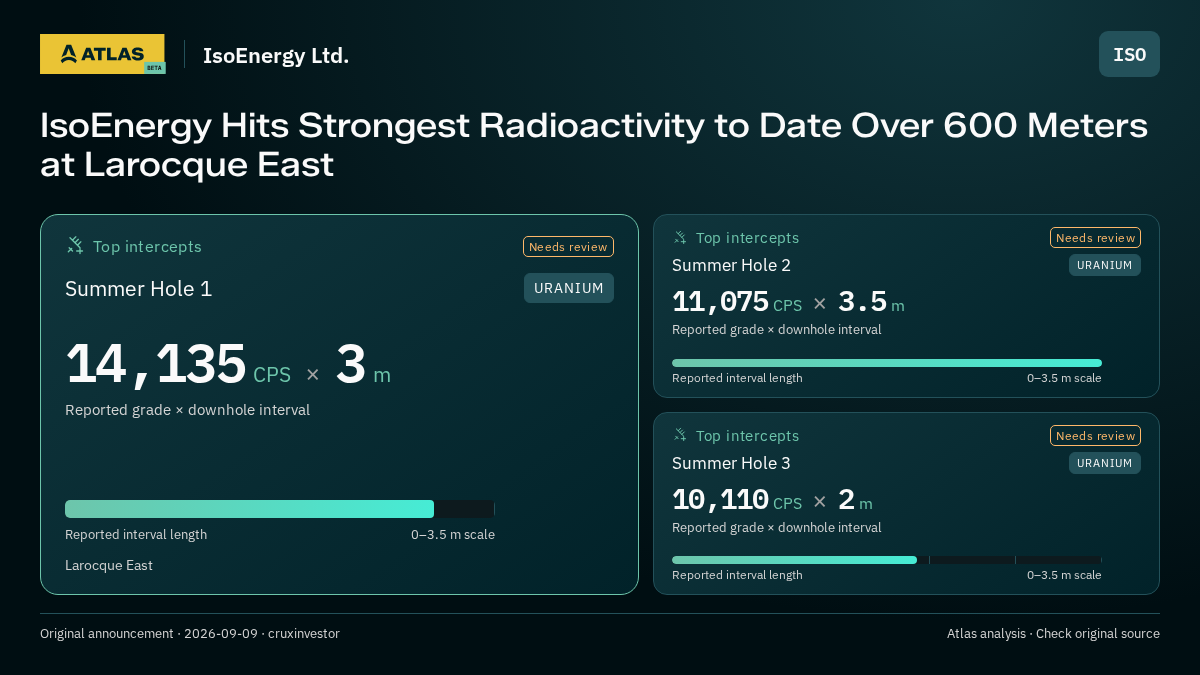Click the 2 m interval in Summer Hole 3

[x=855, y=500]
